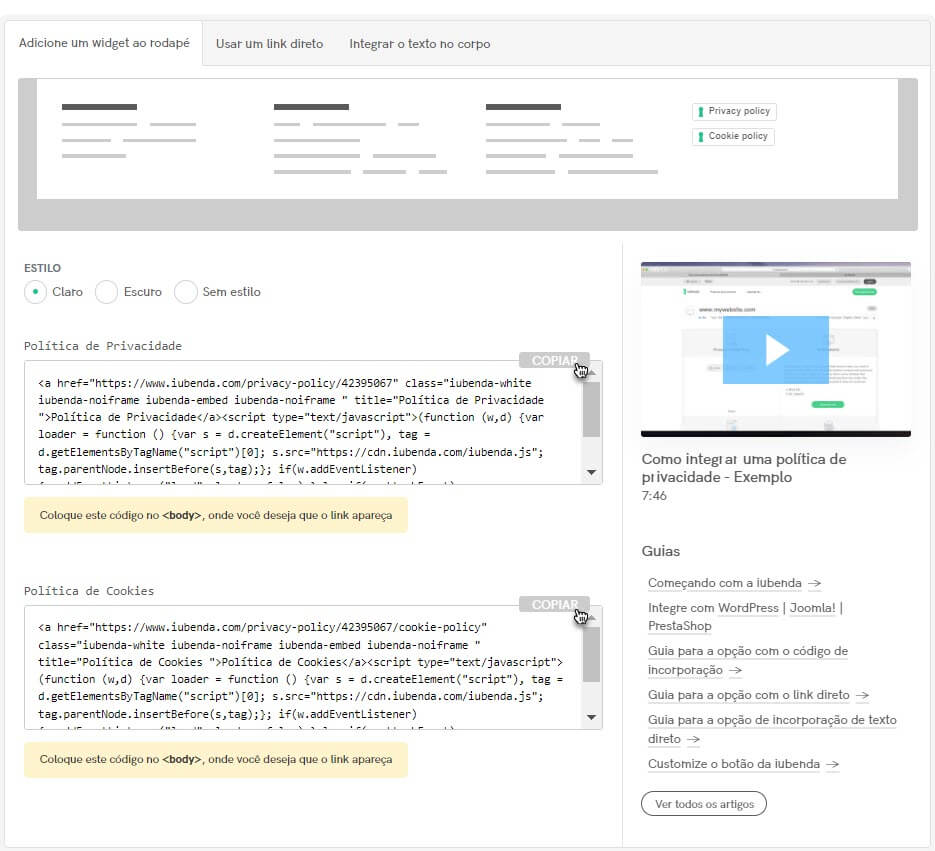The width and height of the screenshot is (935, 851).
Task: Open the WordPress integration link
Action: (x=748, y=608)
